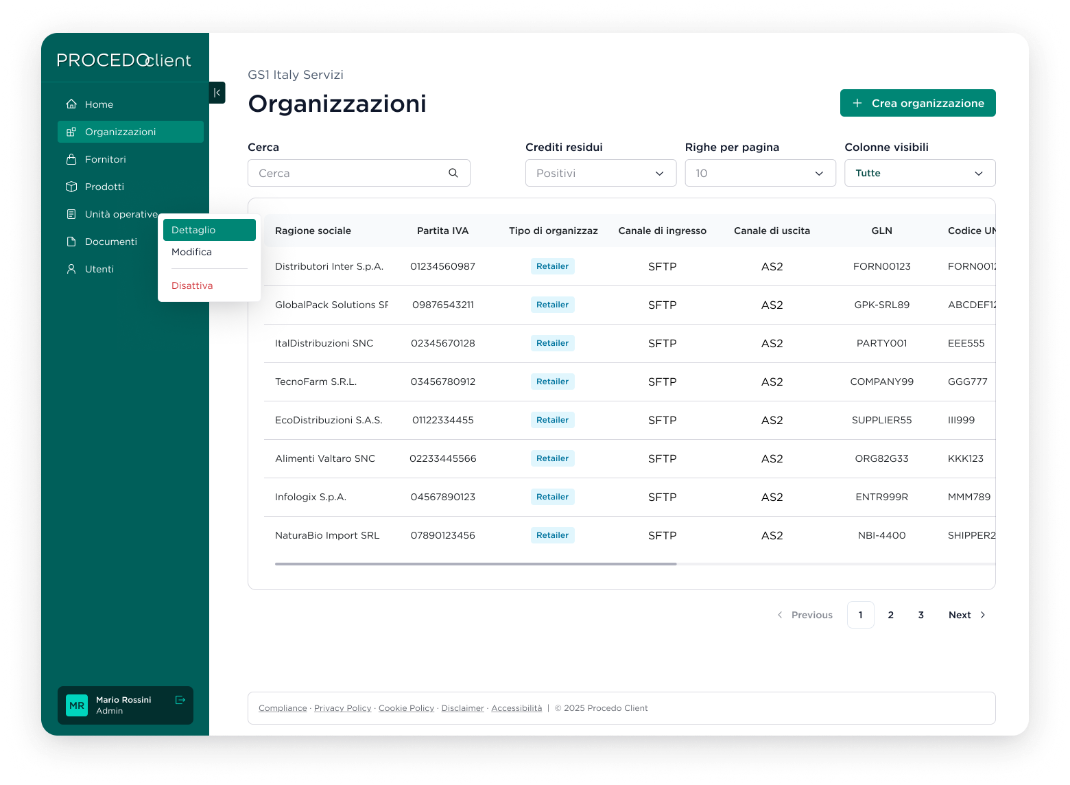
Task: Open the Crediti residui Positivi dropdown
Action: (601, 173)
